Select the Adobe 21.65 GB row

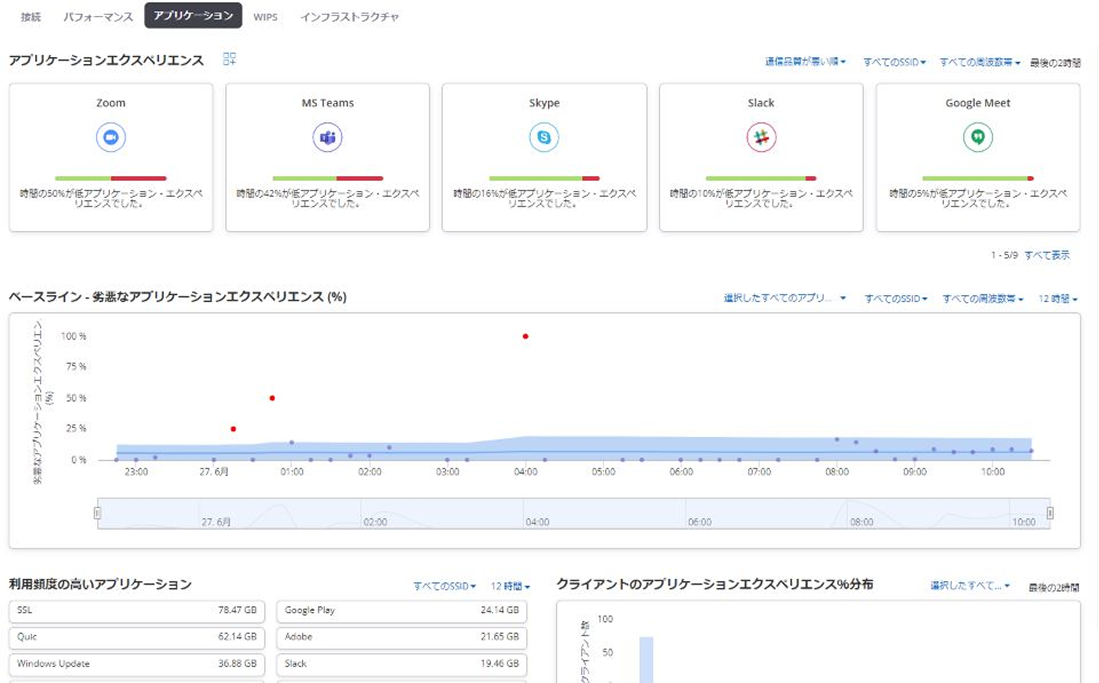tap(402, 637)
